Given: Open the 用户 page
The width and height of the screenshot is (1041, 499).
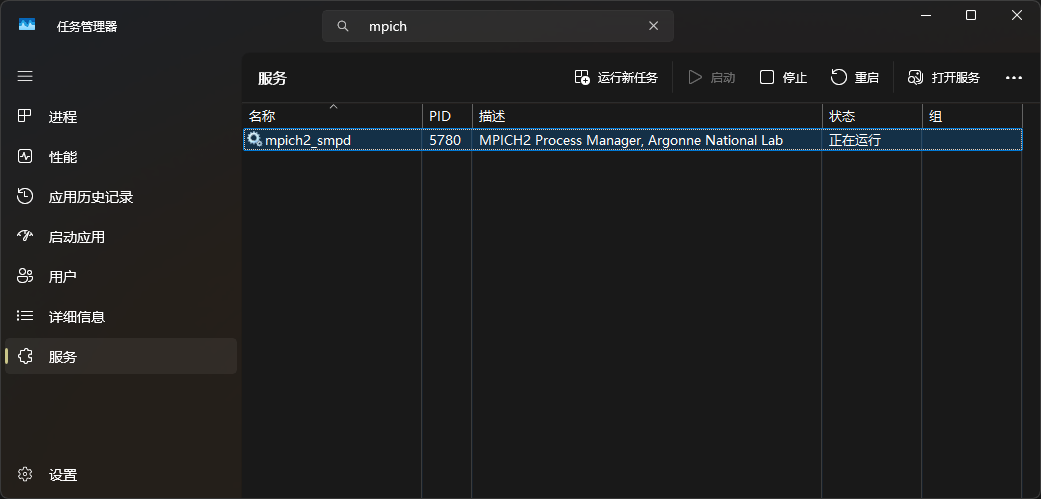Looking at the screenshot, I should pos(121,276).
